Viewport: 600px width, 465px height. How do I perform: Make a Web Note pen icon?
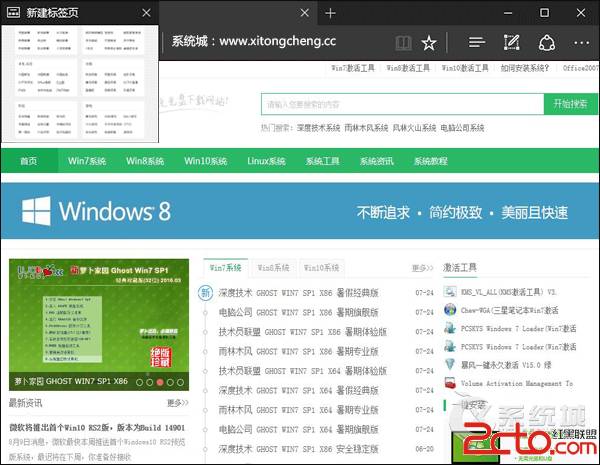pyautogui.click(x=511, y=42)
